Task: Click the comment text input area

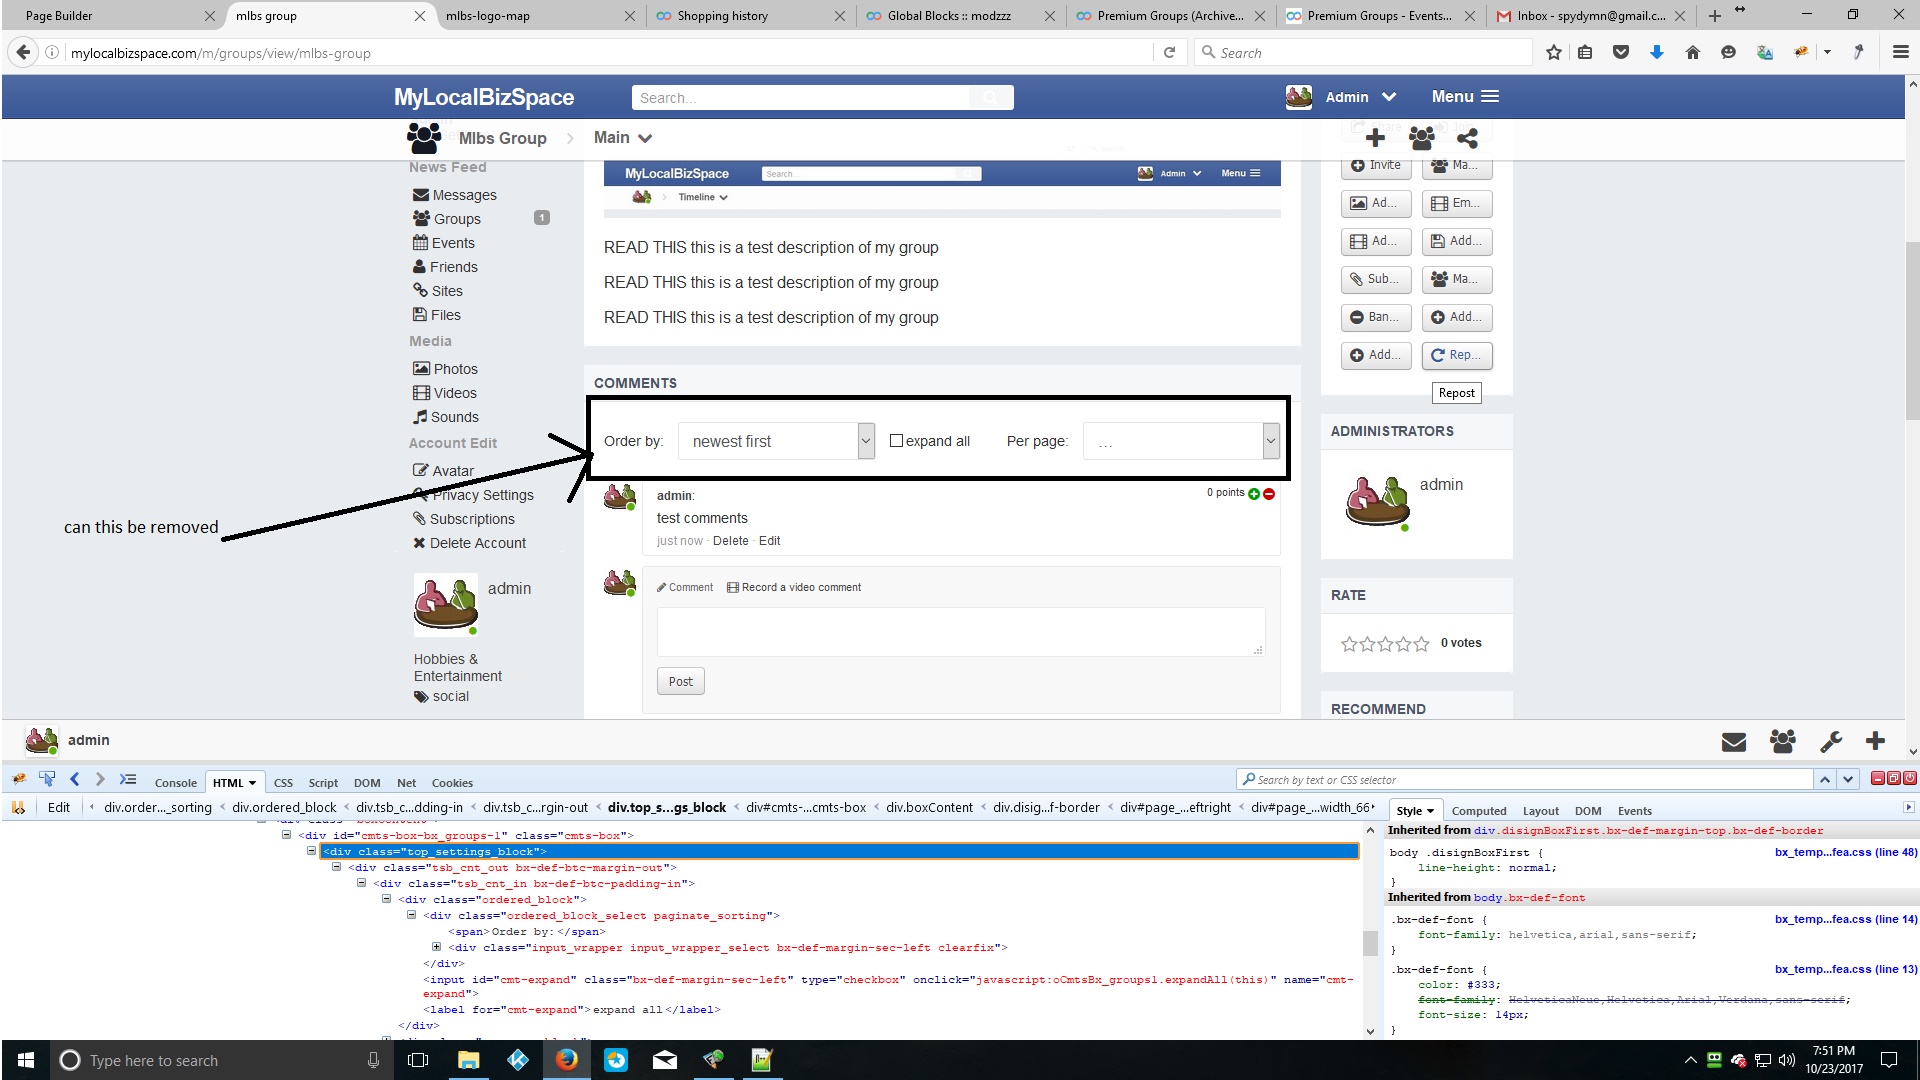Action: click(960, 631)
